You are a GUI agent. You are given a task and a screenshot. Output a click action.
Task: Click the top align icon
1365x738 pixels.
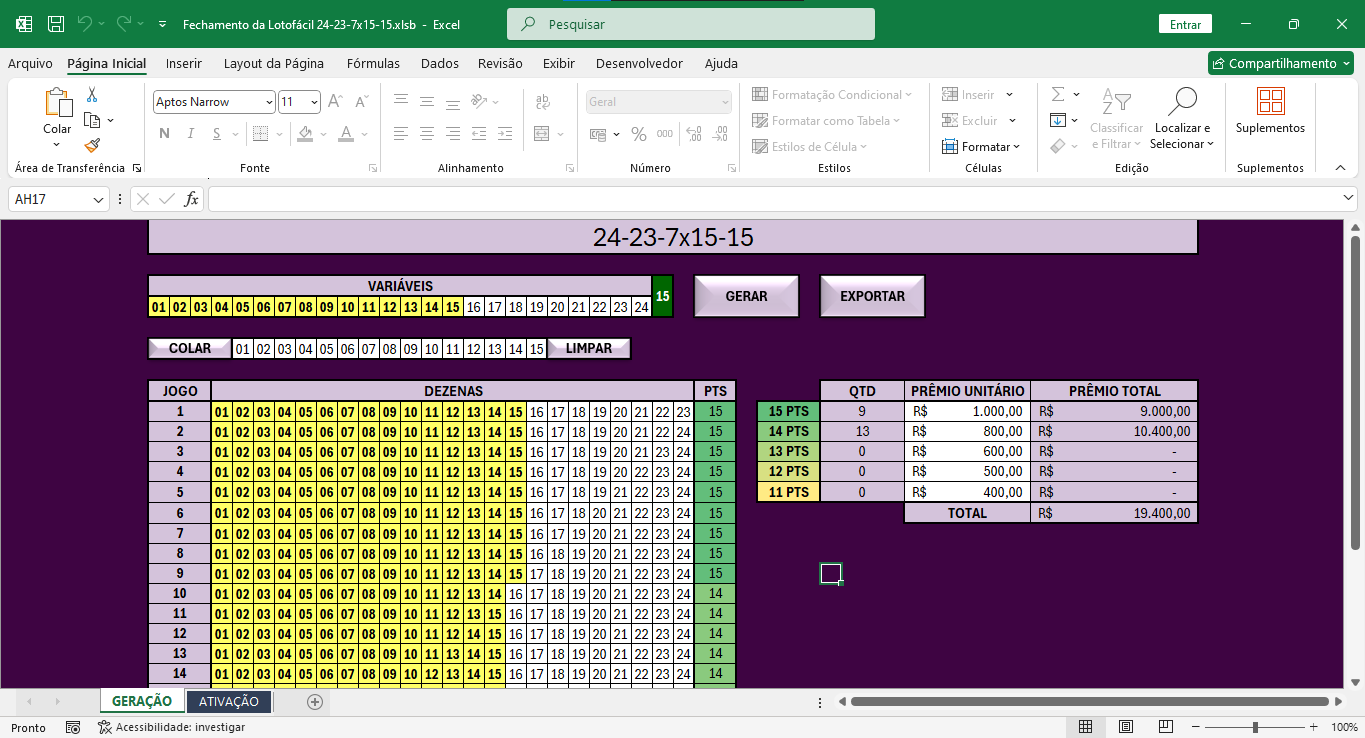401,102
